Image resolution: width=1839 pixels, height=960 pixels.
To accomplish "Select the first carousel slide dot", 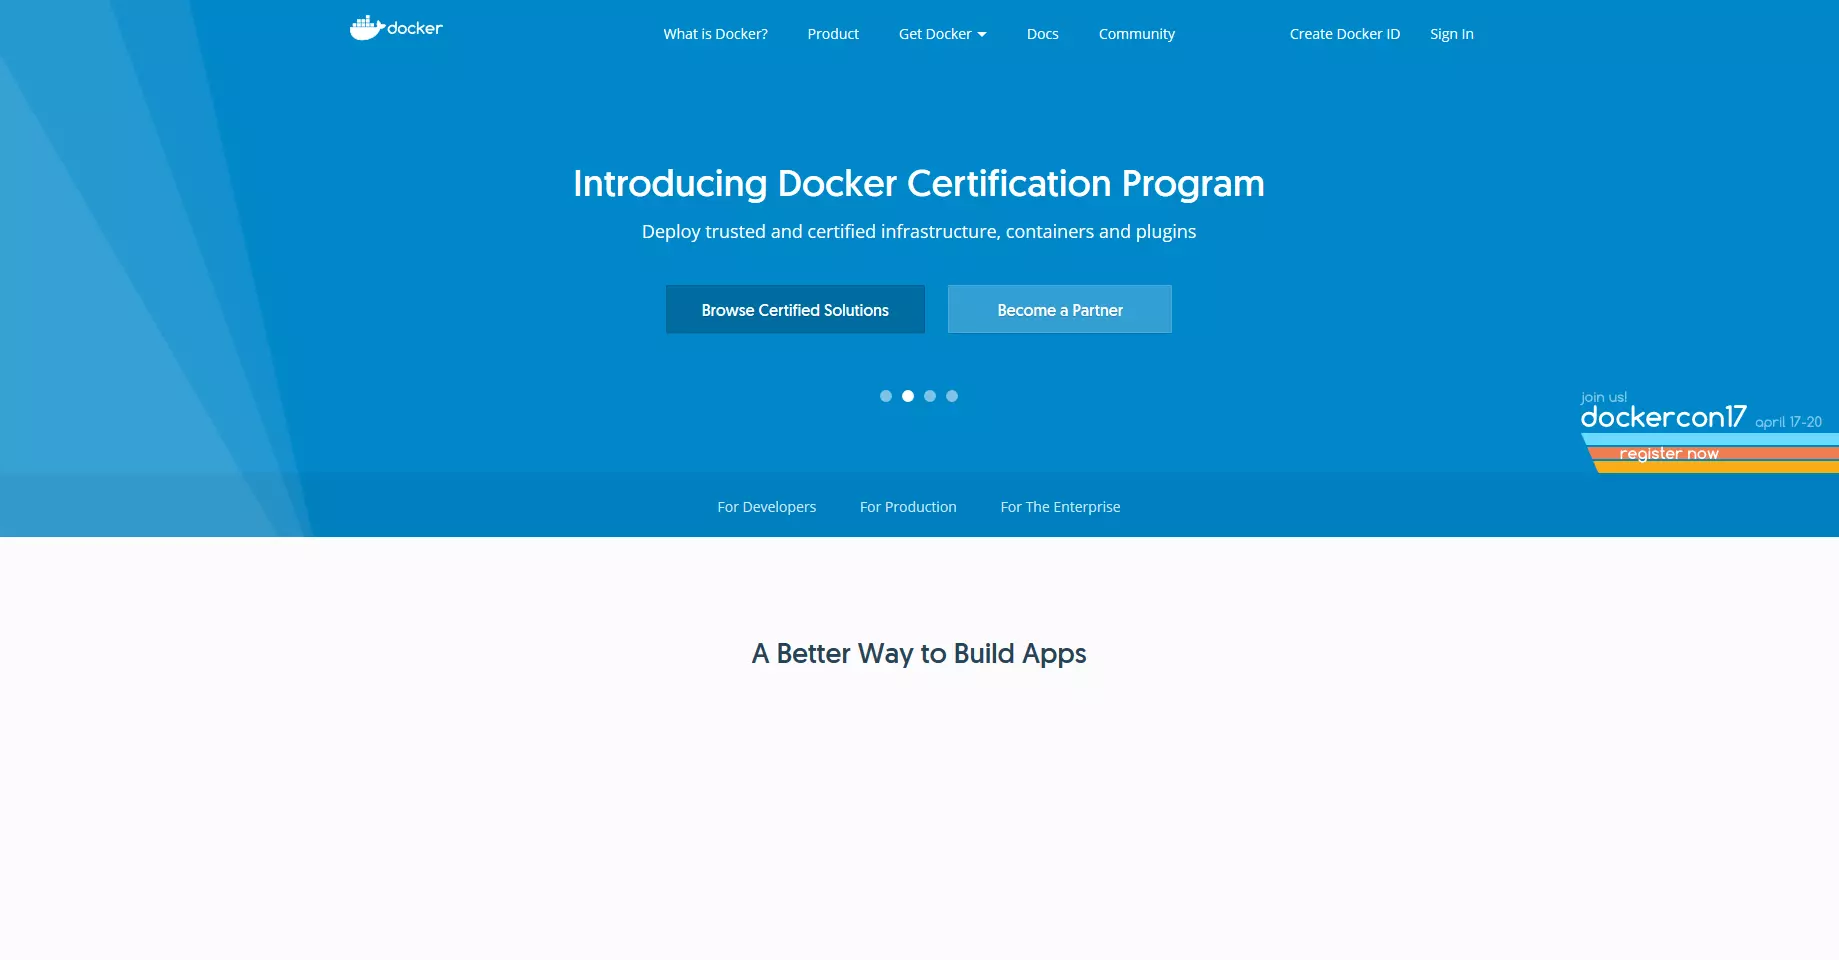I will coord(886,396).
